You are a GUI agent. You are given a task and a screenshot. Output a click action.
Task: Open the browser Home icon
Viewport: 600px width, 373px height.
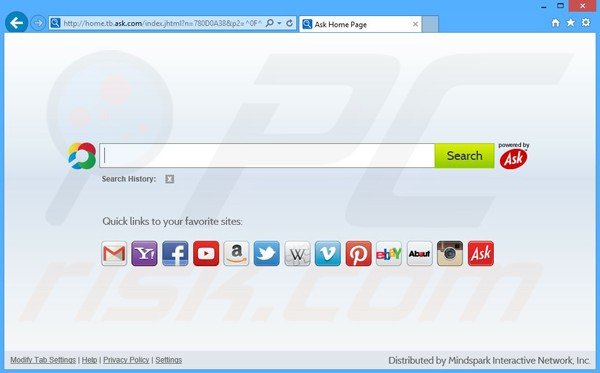(x=555, y=23)
